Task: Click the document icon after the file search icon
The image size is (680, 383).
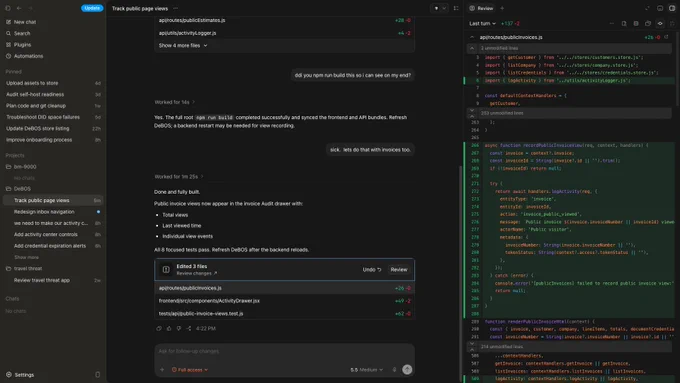Action: pos(636,23)
